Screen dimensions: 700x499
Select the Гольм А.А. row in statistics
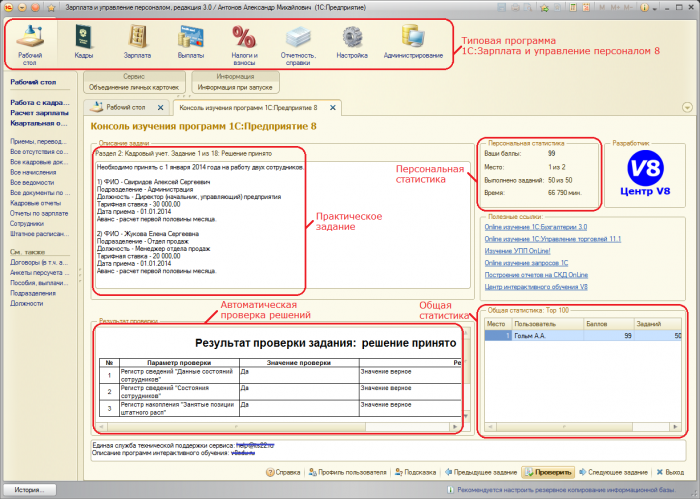point(583,336)
